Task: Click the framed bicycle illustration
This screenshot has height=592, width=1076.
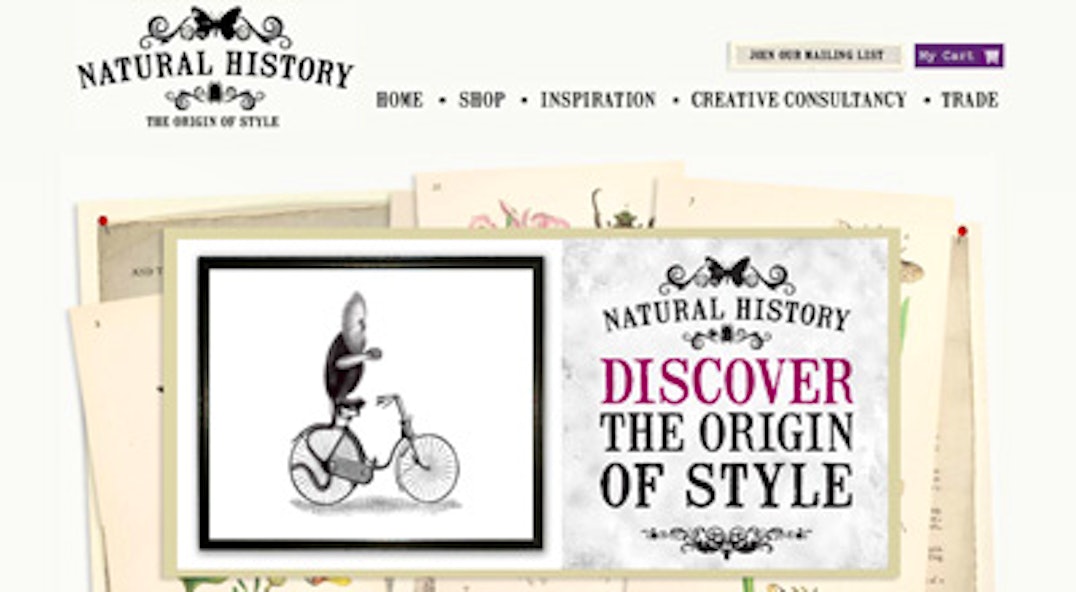Action: tap(371, 403)
